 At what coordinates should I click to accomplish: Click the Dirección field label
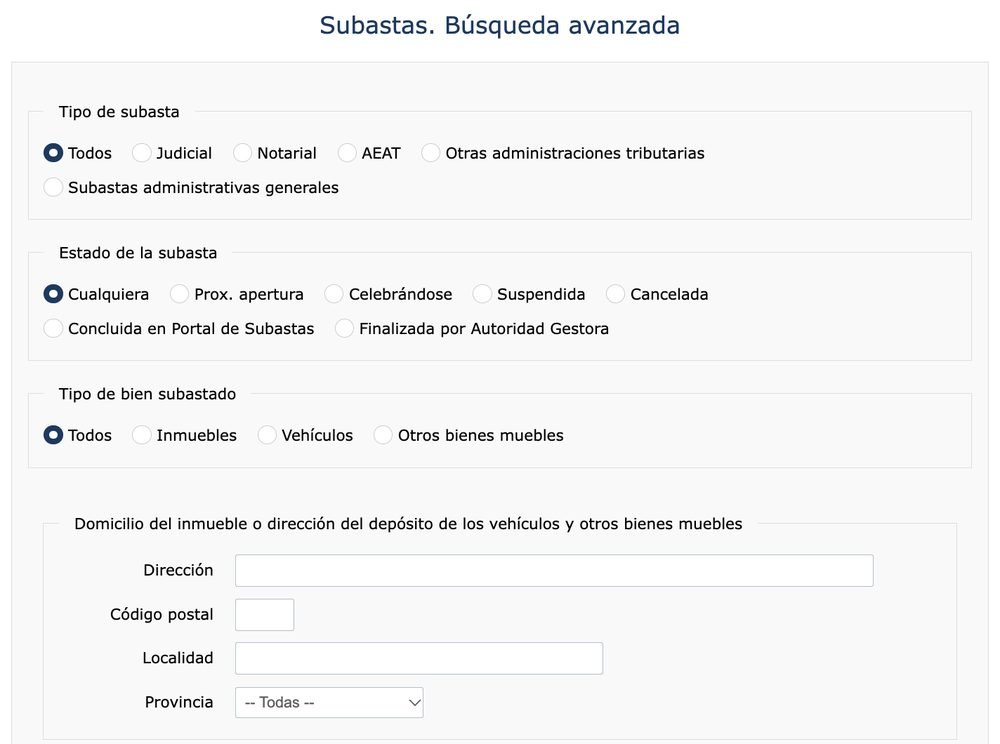pyautogui.click(x=178, y=570)
